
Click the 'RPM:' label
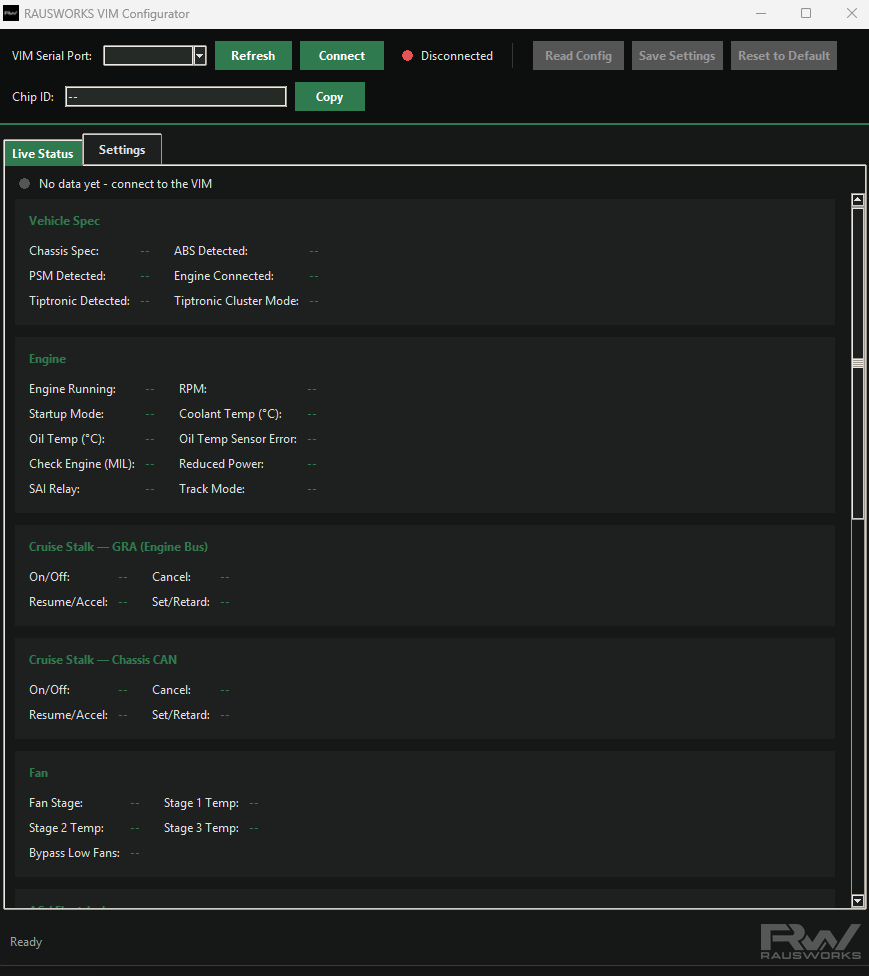[x=193, y=389]
